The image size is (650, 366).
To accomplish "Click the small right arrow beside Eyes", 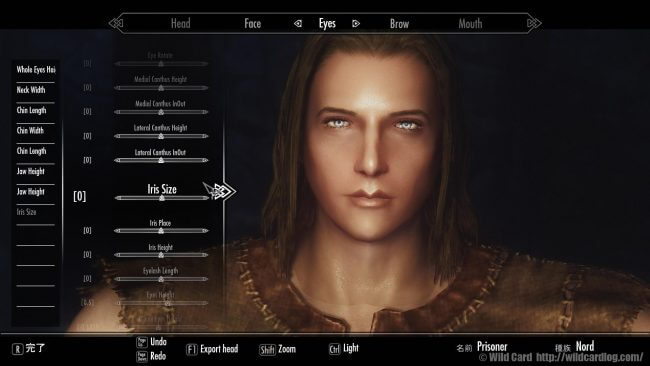I will (356, 24).
